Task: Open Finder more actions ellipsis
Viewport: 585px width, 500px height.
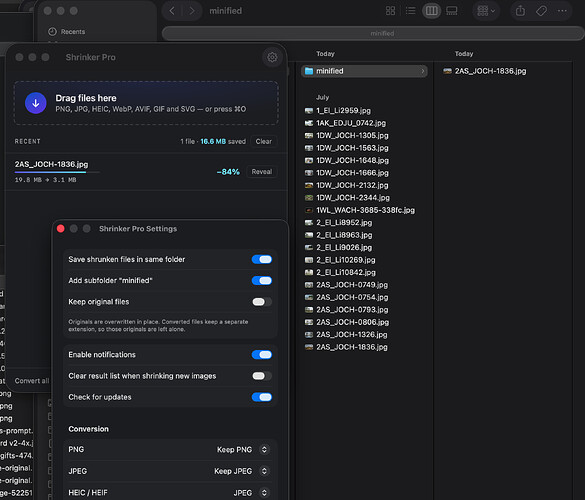Action: click(x=562, y=11)
